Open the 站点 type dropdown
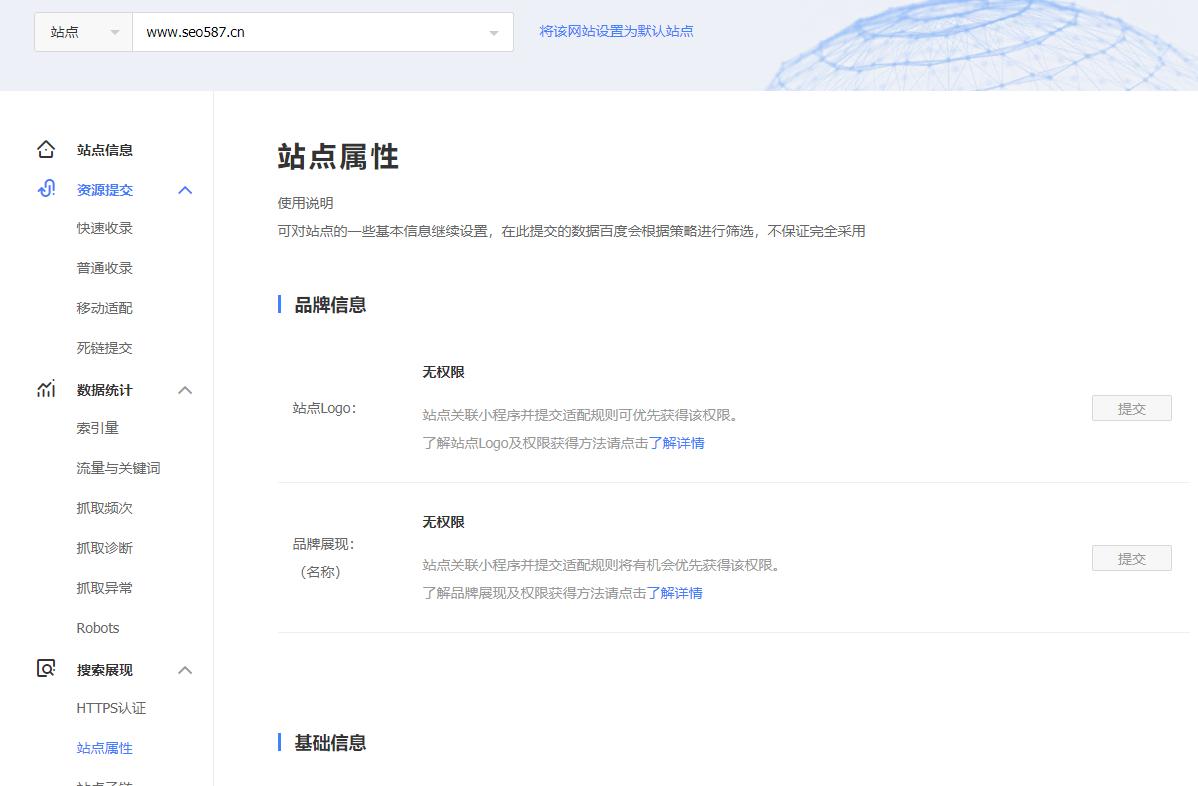Viewport: 1198px width, 786px height. [83, 31]
